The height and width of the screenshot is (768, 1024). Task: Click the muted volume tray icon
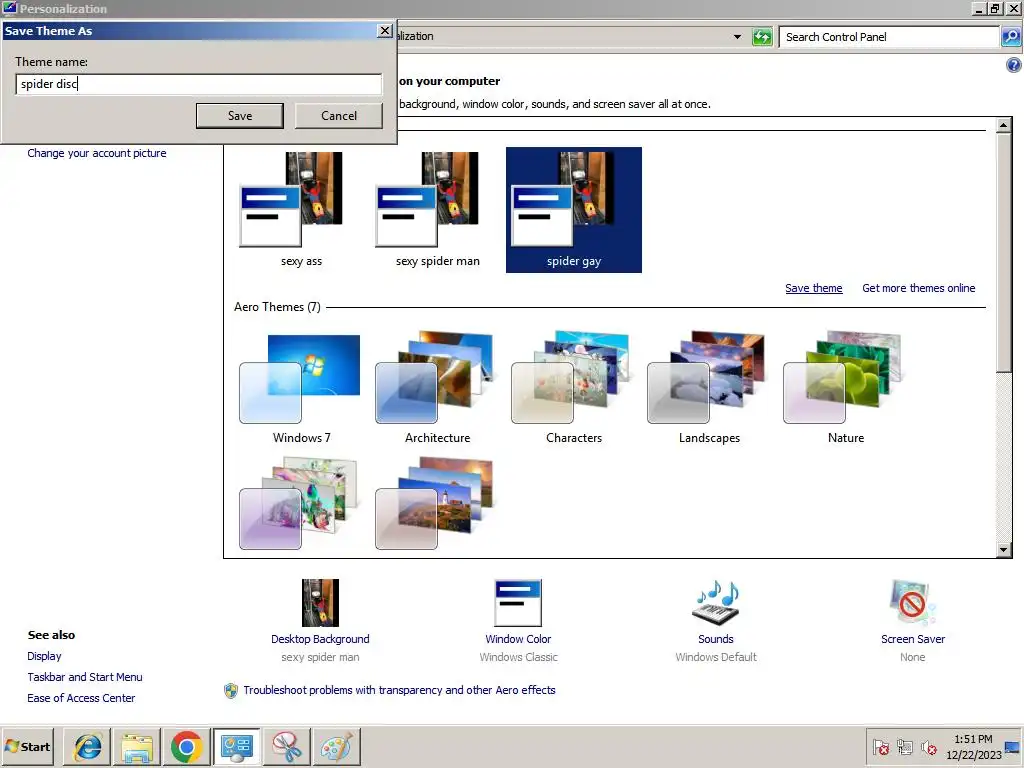point(929,747)
